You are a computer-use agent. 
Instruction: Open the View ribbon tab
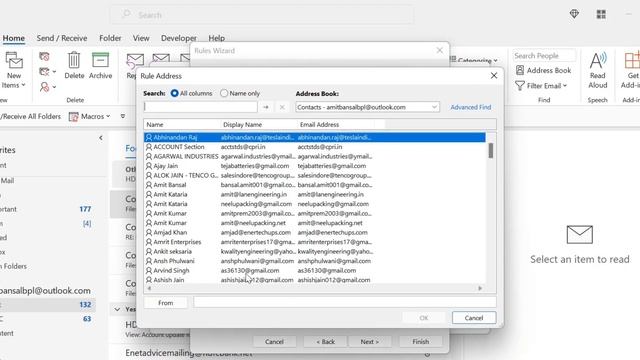[141, 38]
